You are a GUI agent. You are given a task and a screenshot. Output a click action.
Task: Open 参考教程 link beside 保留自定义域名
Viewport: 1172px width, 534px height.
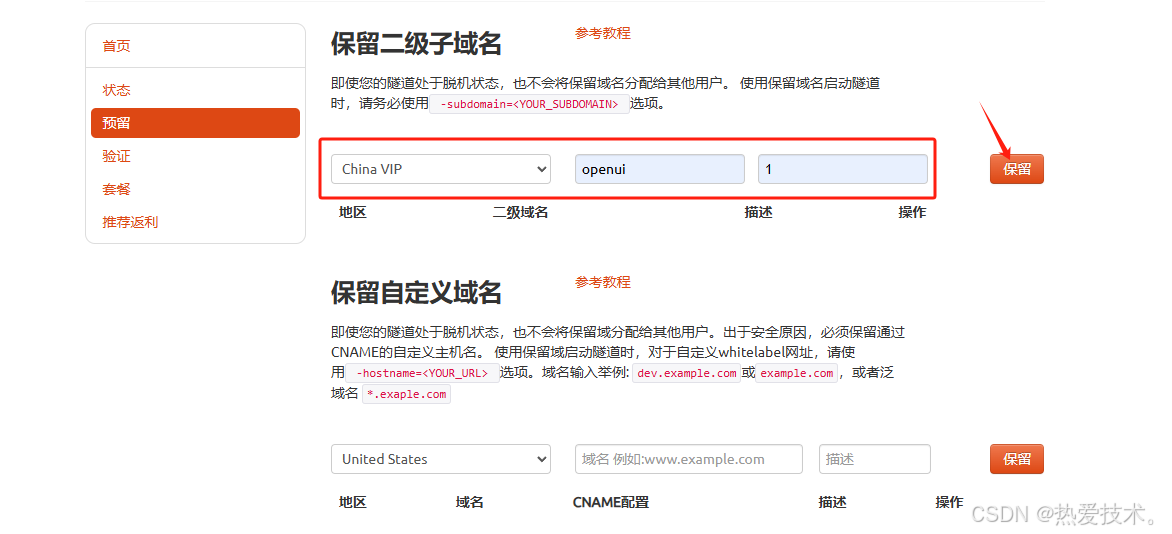[x=602, y=282]
